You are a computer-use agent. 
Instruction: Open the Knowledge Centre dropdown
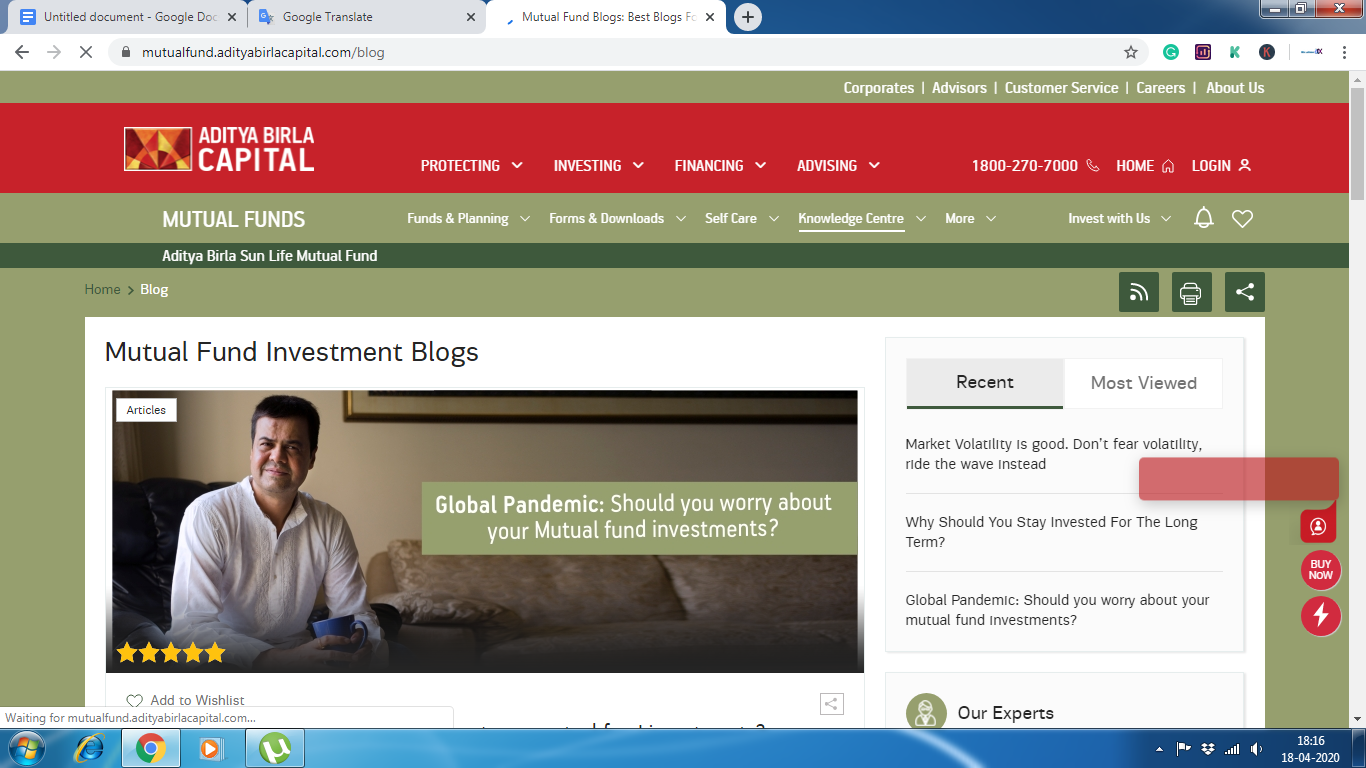point(862,218)
